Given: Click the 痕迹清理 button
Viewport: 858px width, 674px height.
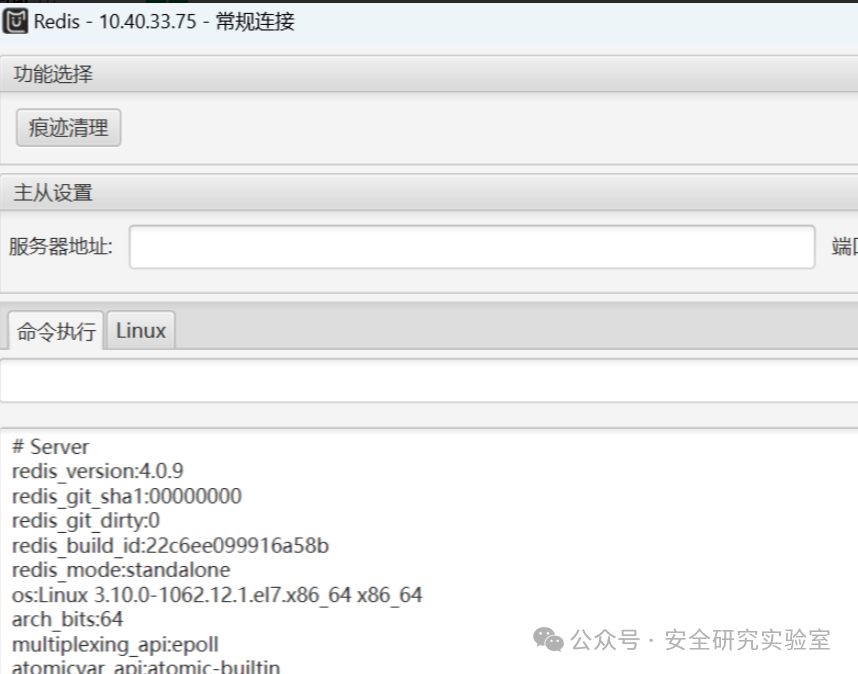Looking at the screenshot, I should (x=68, y=128).
